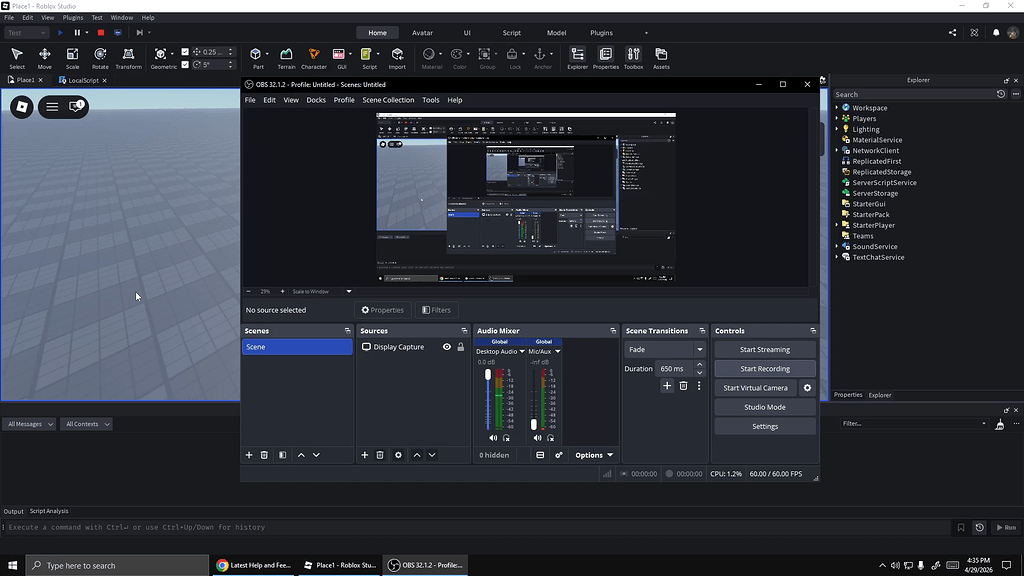Toggle vertical mixer layout in Audio Mixer
The image size is (1024, 576).
[540, 455]
